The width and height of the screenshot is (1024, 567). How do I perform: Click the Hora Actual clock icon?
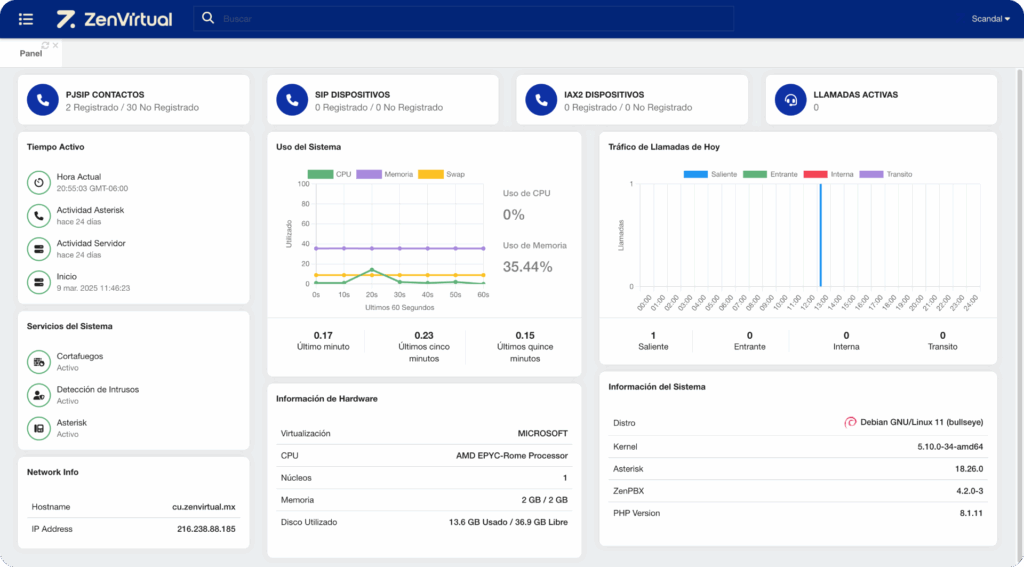coord(39,183)
